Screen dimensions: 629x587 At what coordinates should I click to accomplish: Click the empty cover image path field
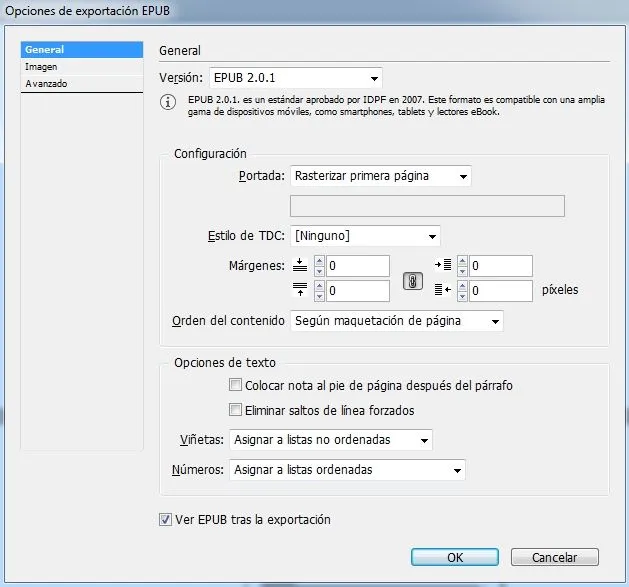click(x=427, y=206)
